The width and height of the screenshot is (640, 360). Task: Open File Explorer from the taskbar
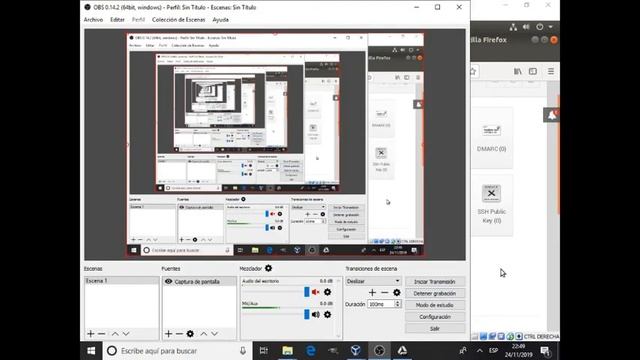(x=287, y=351)
